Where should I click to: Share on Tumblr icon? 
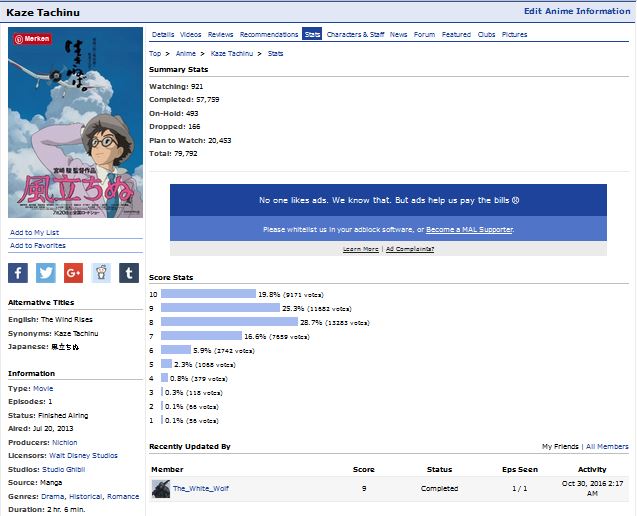pyautogui.click(x=128, y=273)
